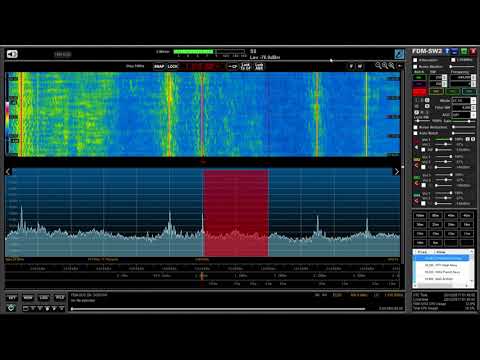This screenshot has width=480, height=360.
Task: Enable the Attenuator checkbox
Action: pos(415,60)
